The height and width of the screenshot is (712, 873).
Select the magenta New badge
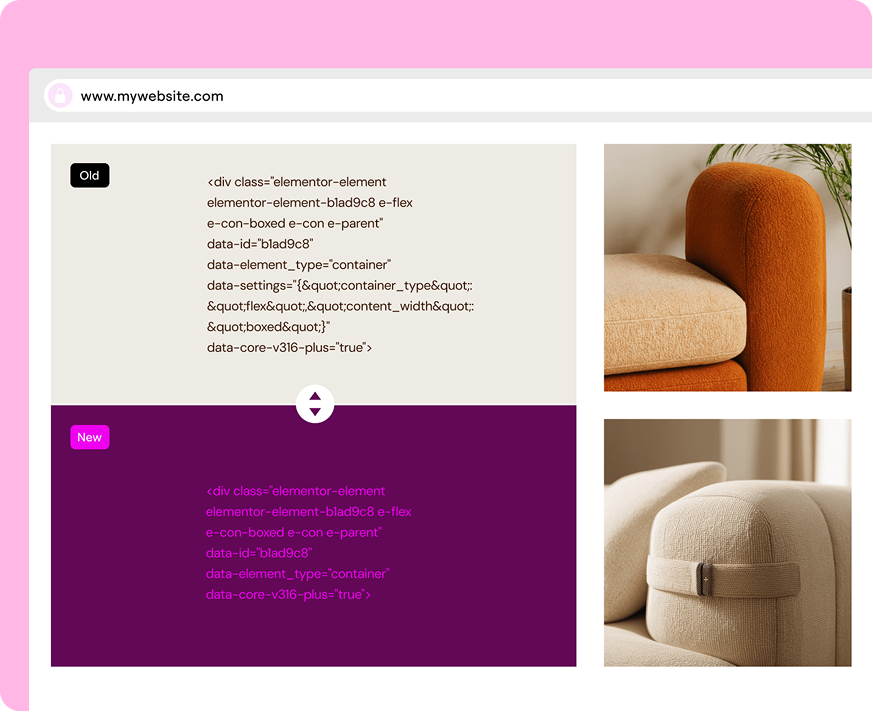pyautogui.click(x=90, y=437)
